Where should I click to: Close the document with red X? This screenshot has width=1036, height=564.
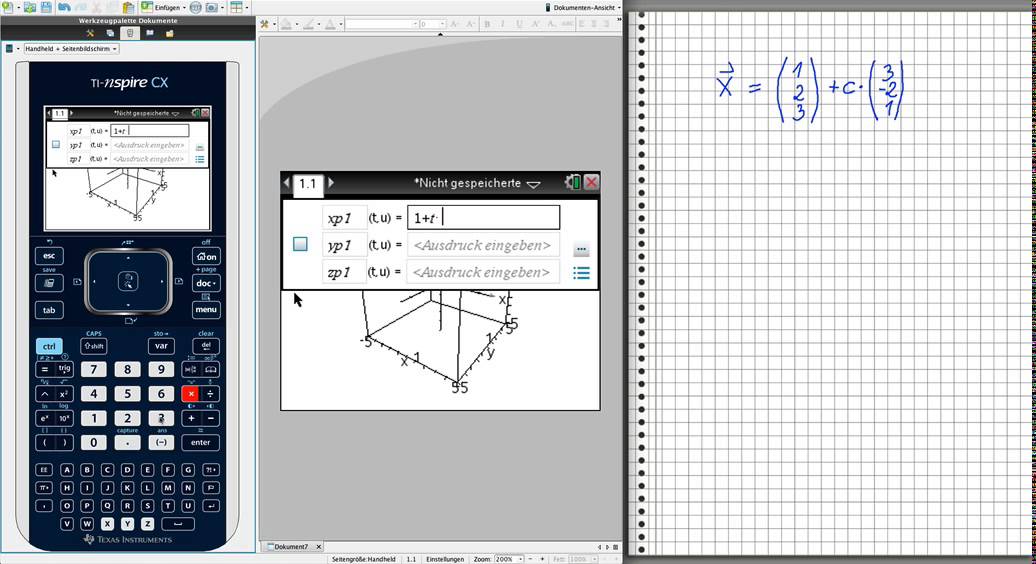[591, 182]
